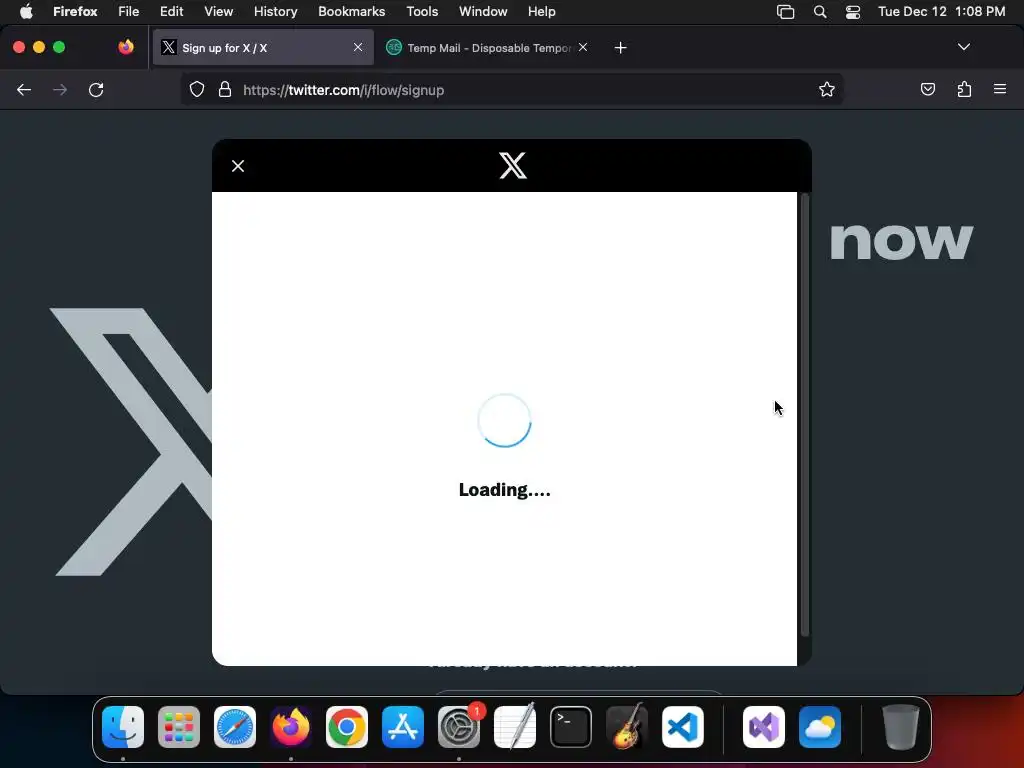Open the Apple menu

26,11
